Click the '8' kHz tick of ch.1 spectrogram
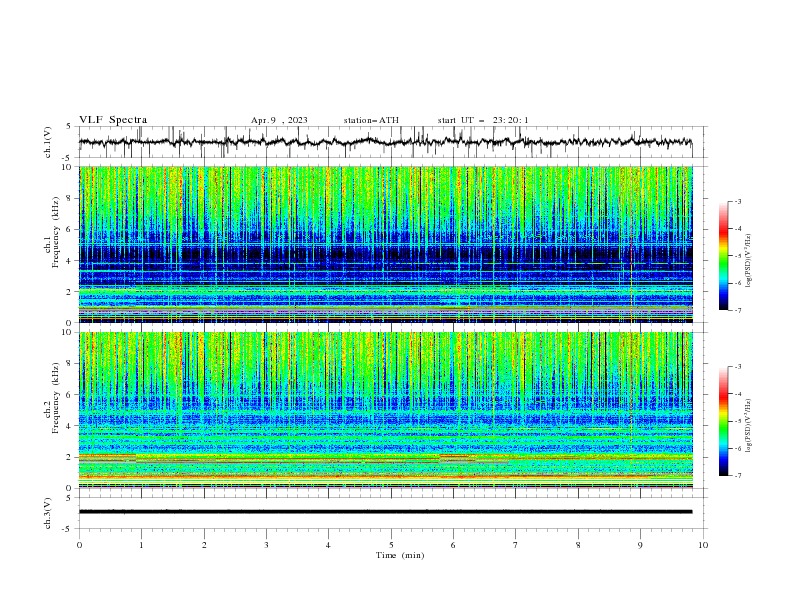 click(71, 198)
